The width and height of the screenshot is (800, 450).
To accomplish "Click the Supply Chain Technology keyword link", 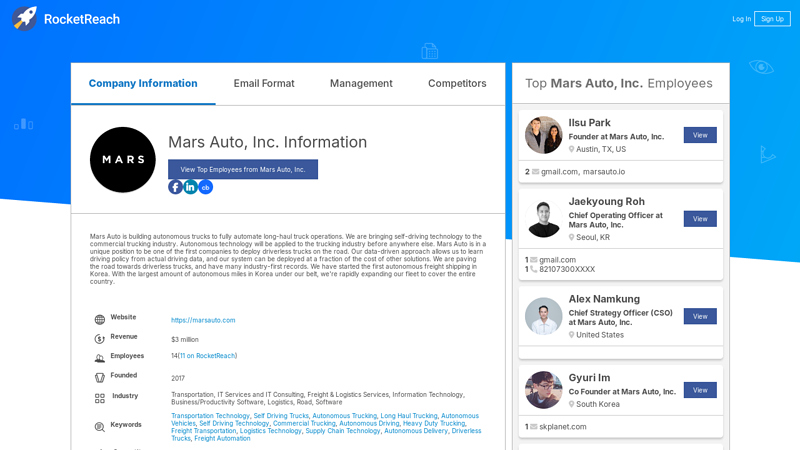I will [343, 431].
